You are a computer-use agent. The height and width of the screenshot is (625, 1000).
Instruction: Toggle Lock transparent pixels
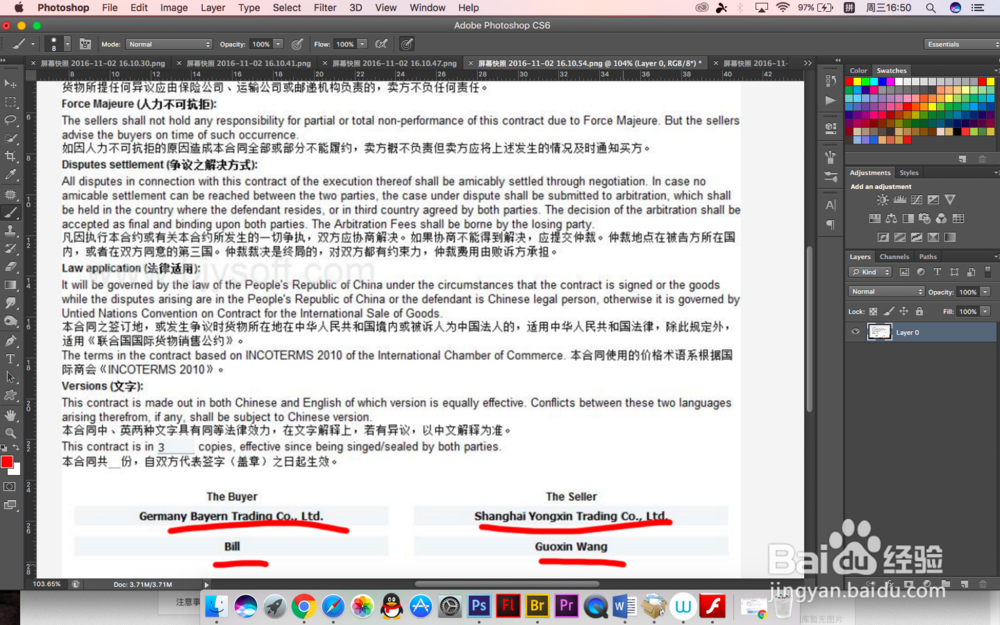873,311
